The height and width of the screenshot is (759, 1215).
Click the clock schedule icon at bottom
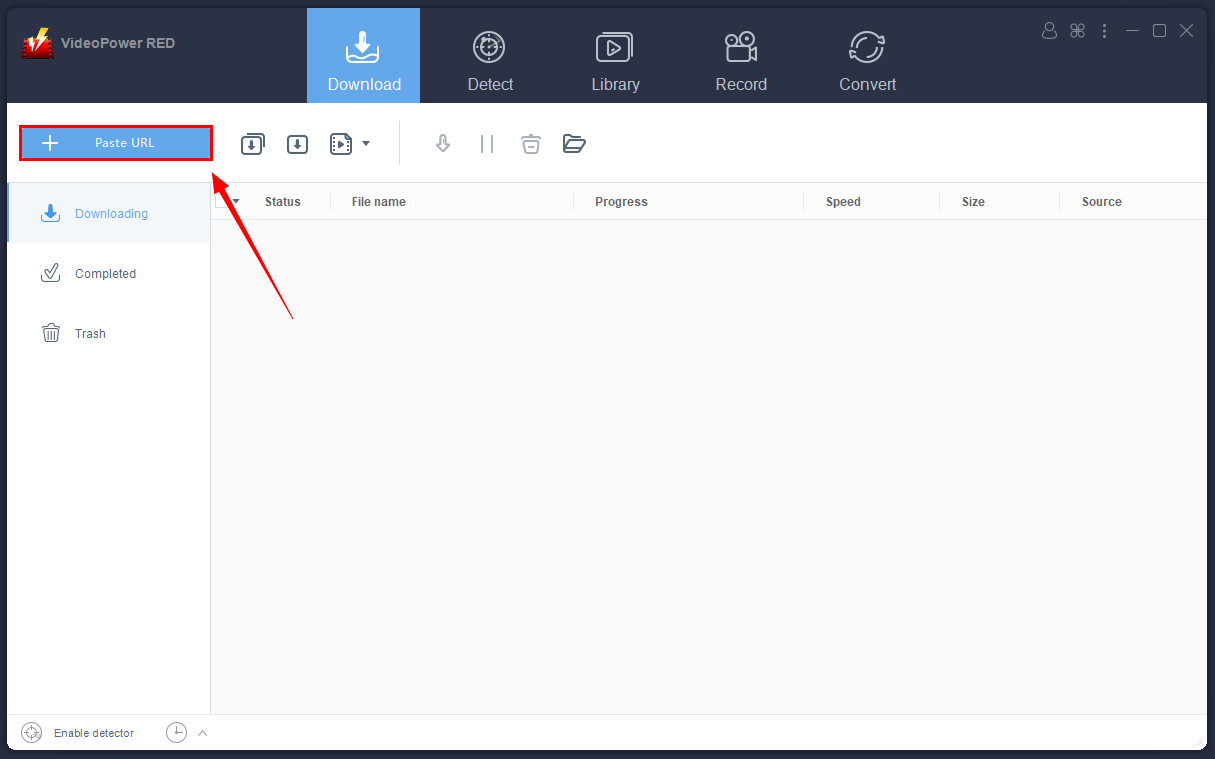pyautogui.click(x=176, y=733)
